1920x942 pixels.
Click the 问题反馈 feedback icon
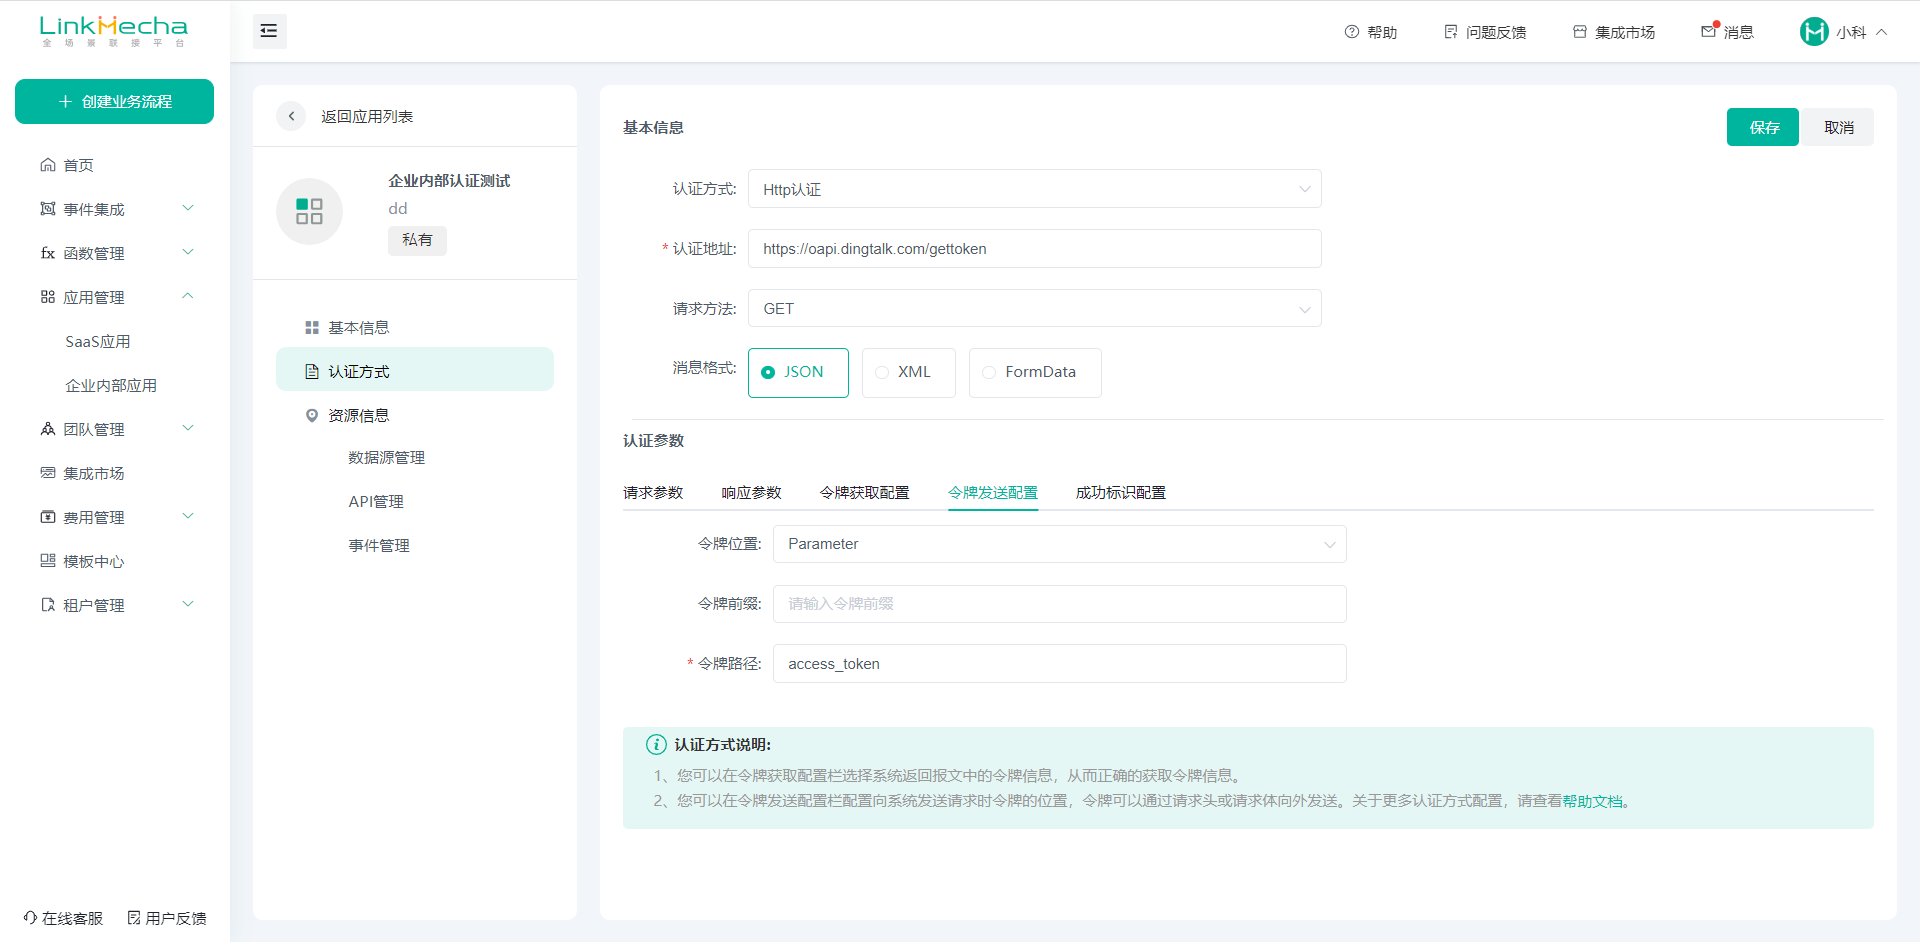[1451, 32]
